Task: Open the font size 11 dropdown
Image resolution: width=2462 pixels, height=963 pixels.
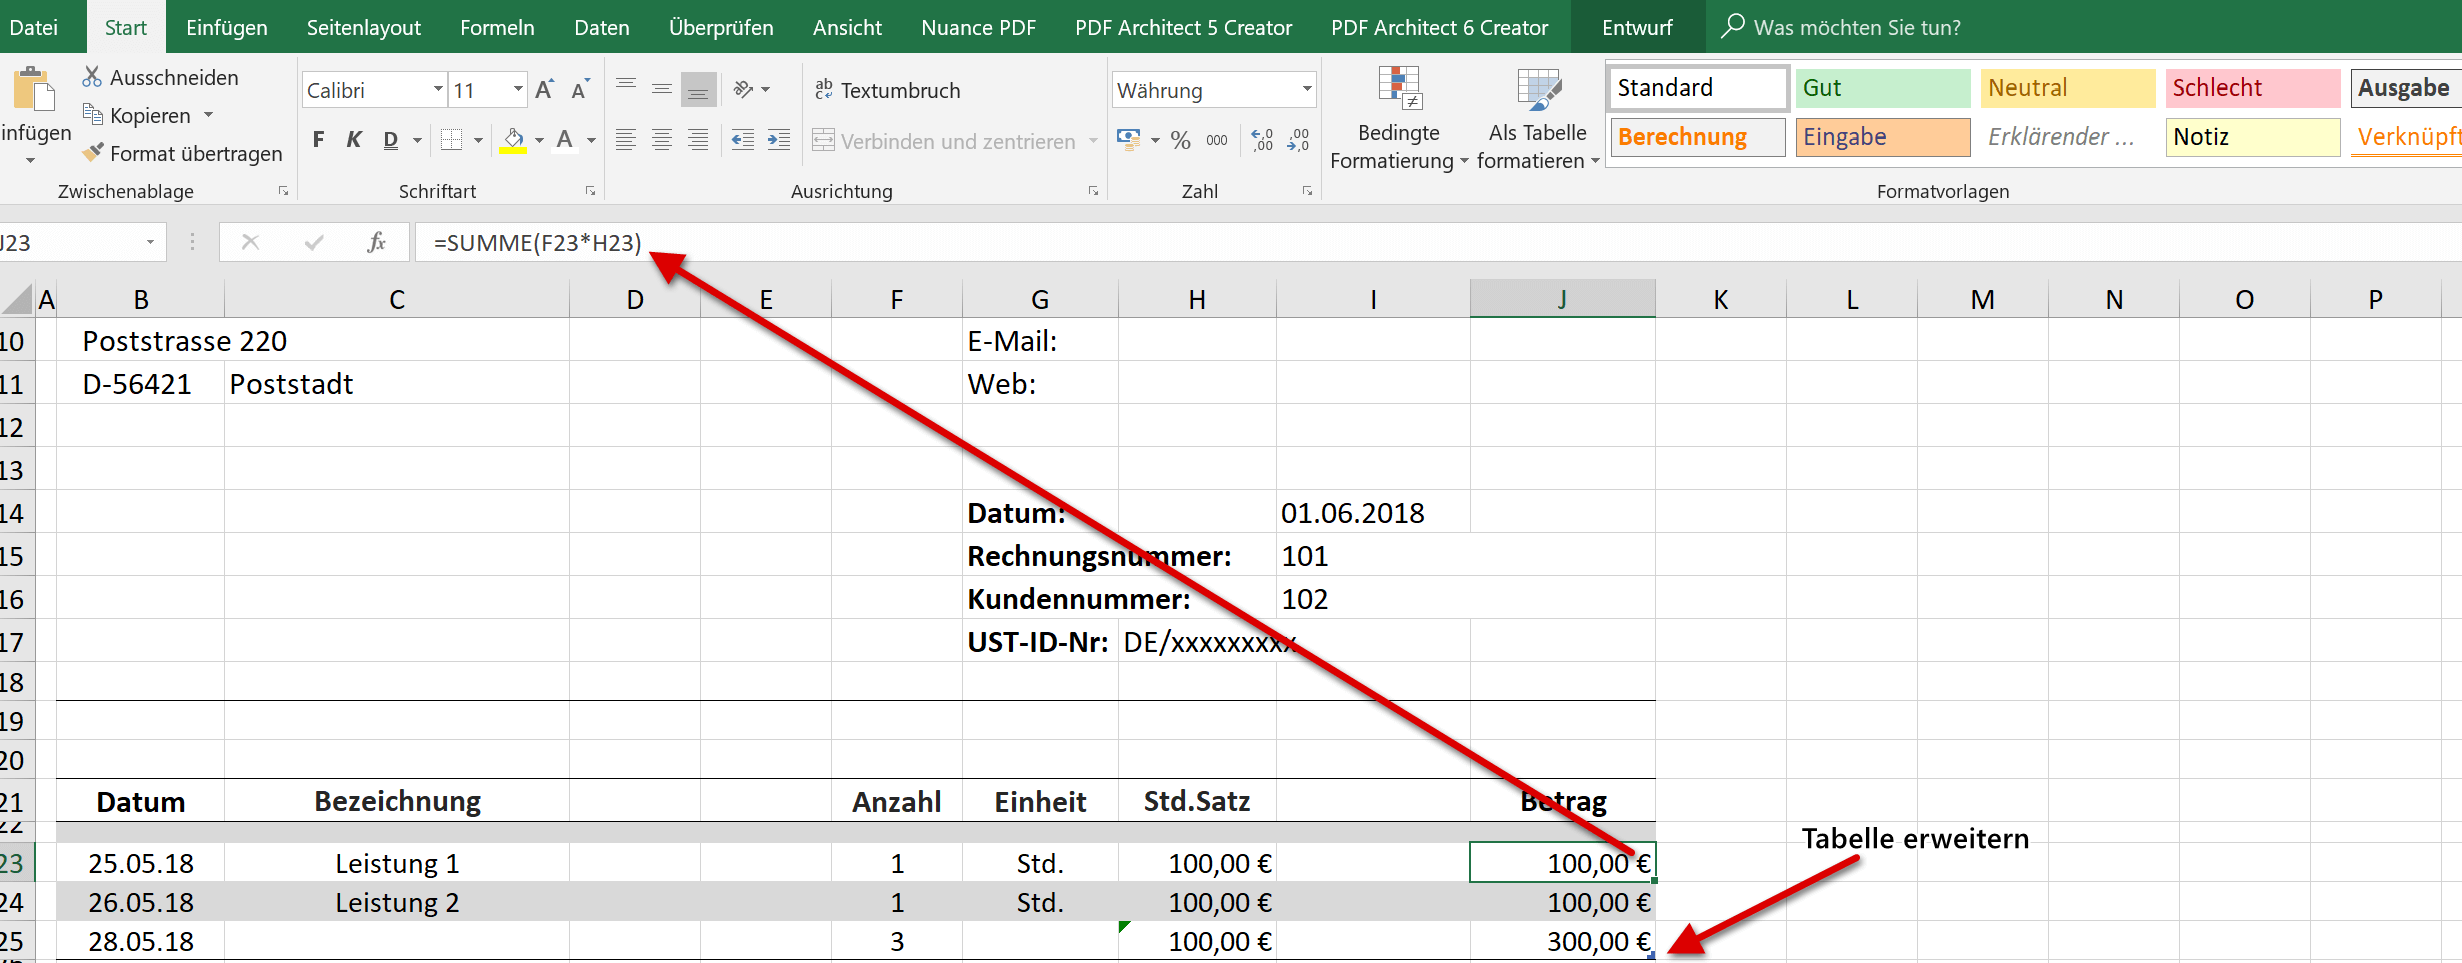Action: pyautogui.click(x=518, y=90)
